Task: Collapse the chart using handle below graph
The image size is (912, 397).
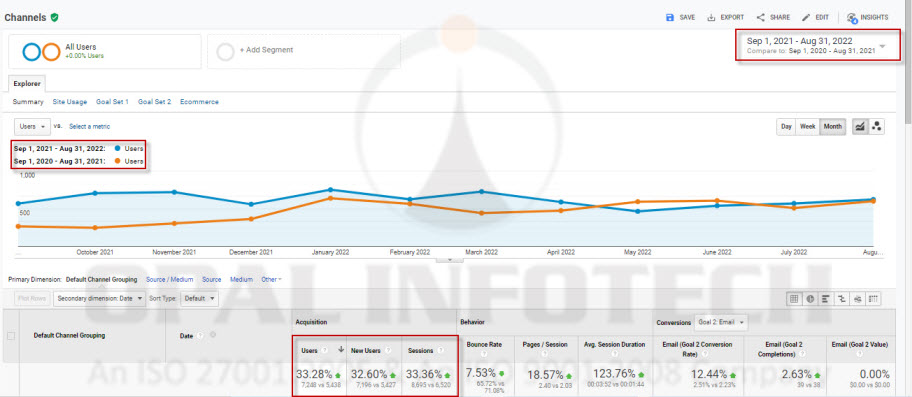Action: pos(449,259)
